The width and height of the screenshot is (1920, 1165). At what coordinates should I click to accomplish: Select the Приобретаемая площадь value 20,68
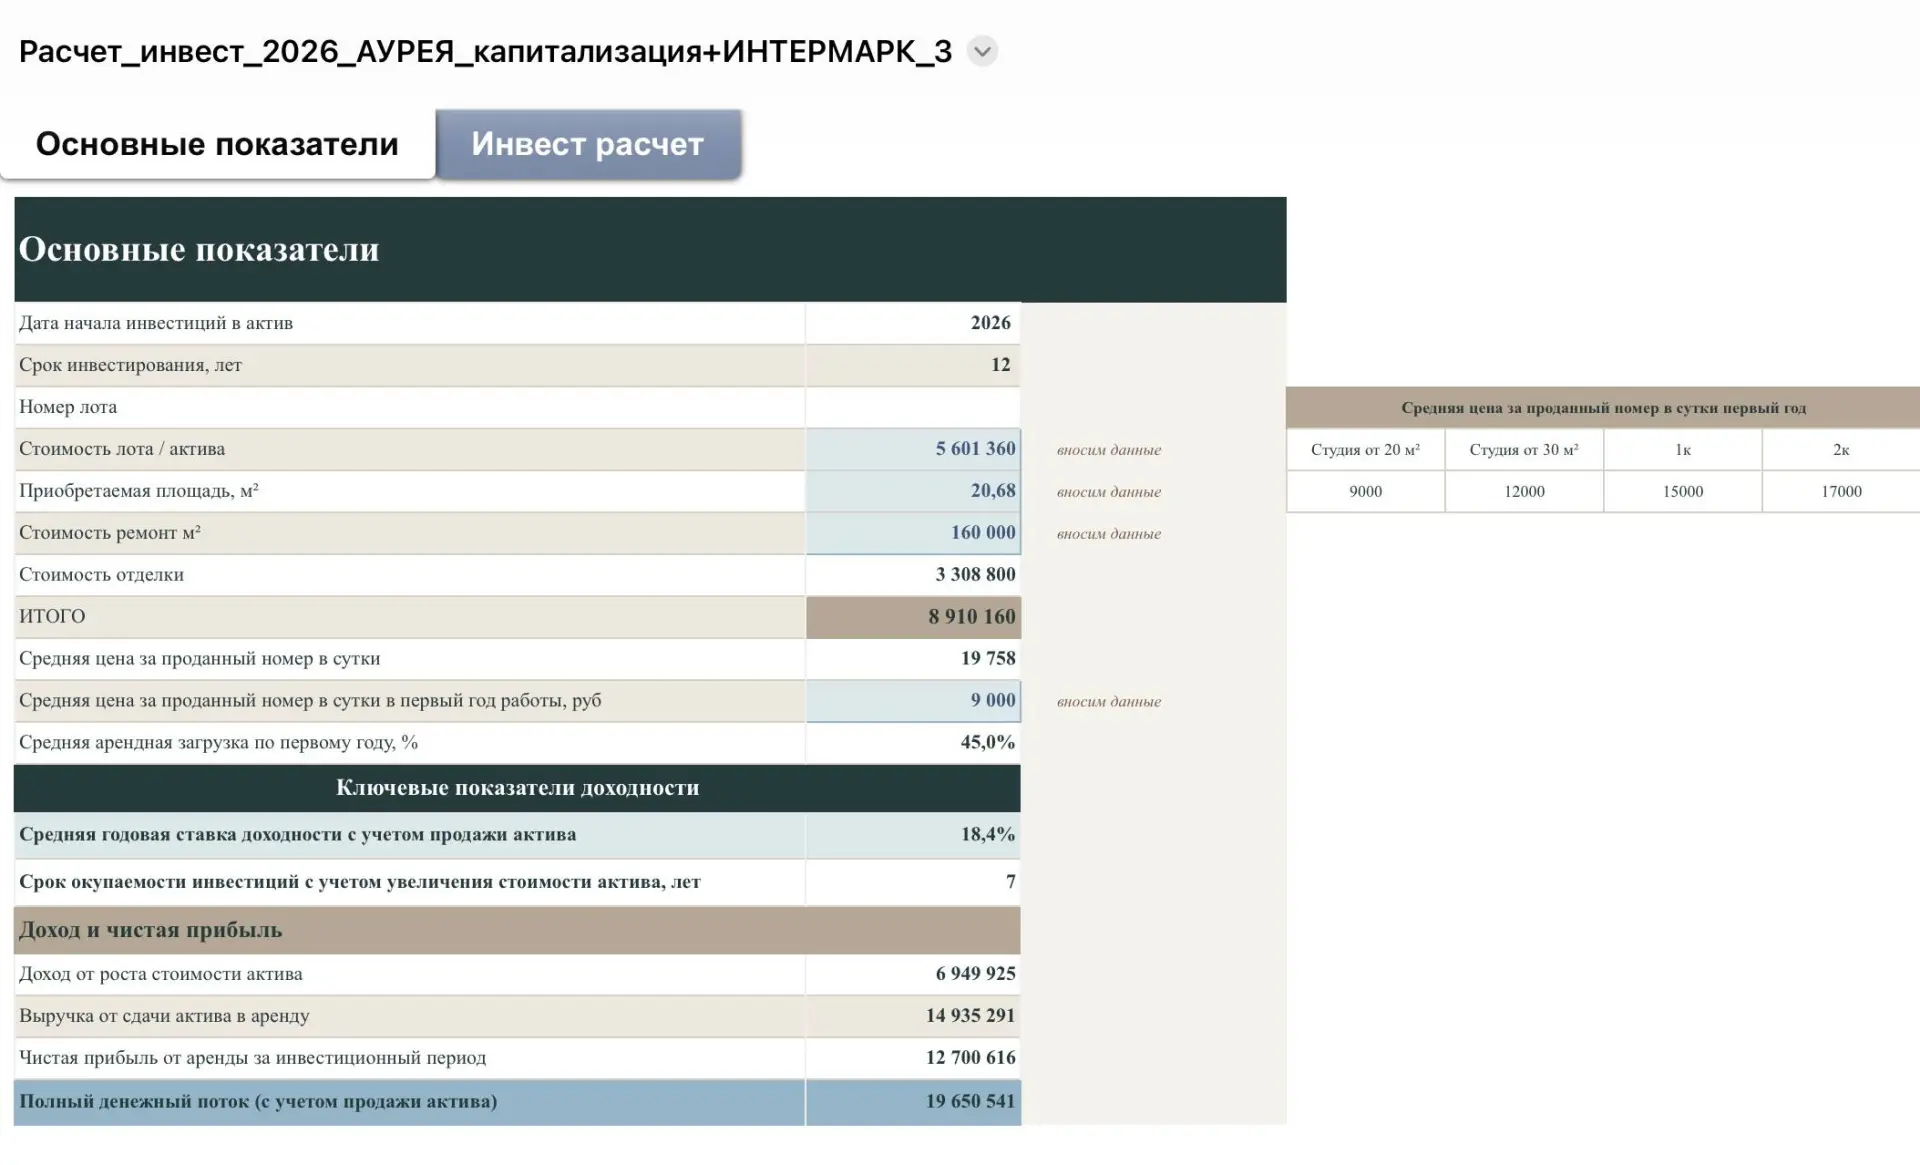pyautogui.click(x=913, y=491)
